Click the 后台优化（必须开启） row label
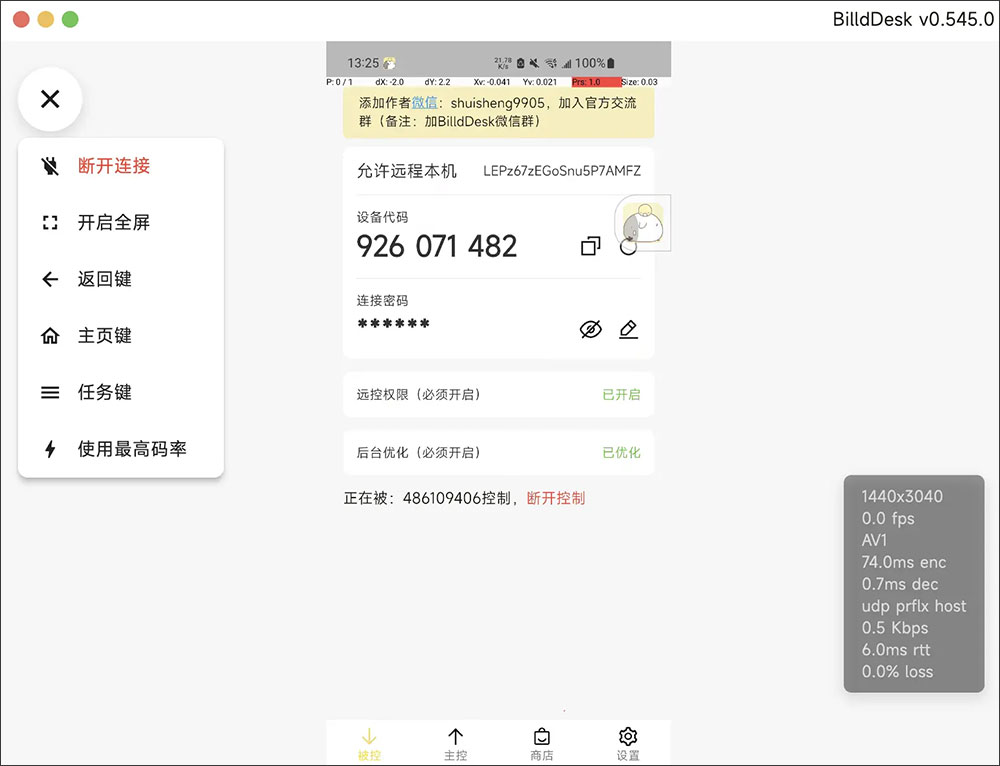Viewport: 1000px width, 766px height. coord(418,453)
